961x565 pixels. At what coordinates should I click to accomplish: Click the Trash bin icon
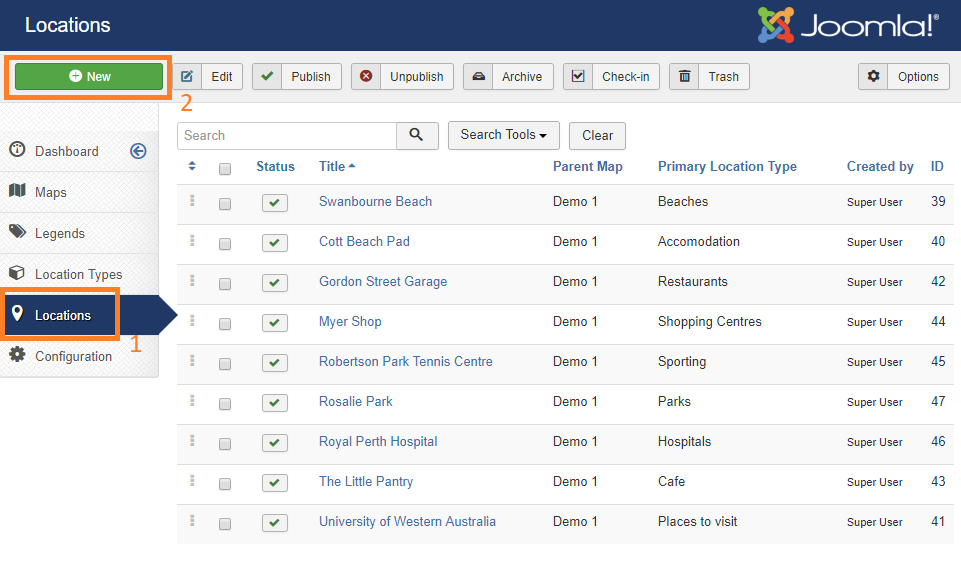pyautogui.click(x=685, y=77)
